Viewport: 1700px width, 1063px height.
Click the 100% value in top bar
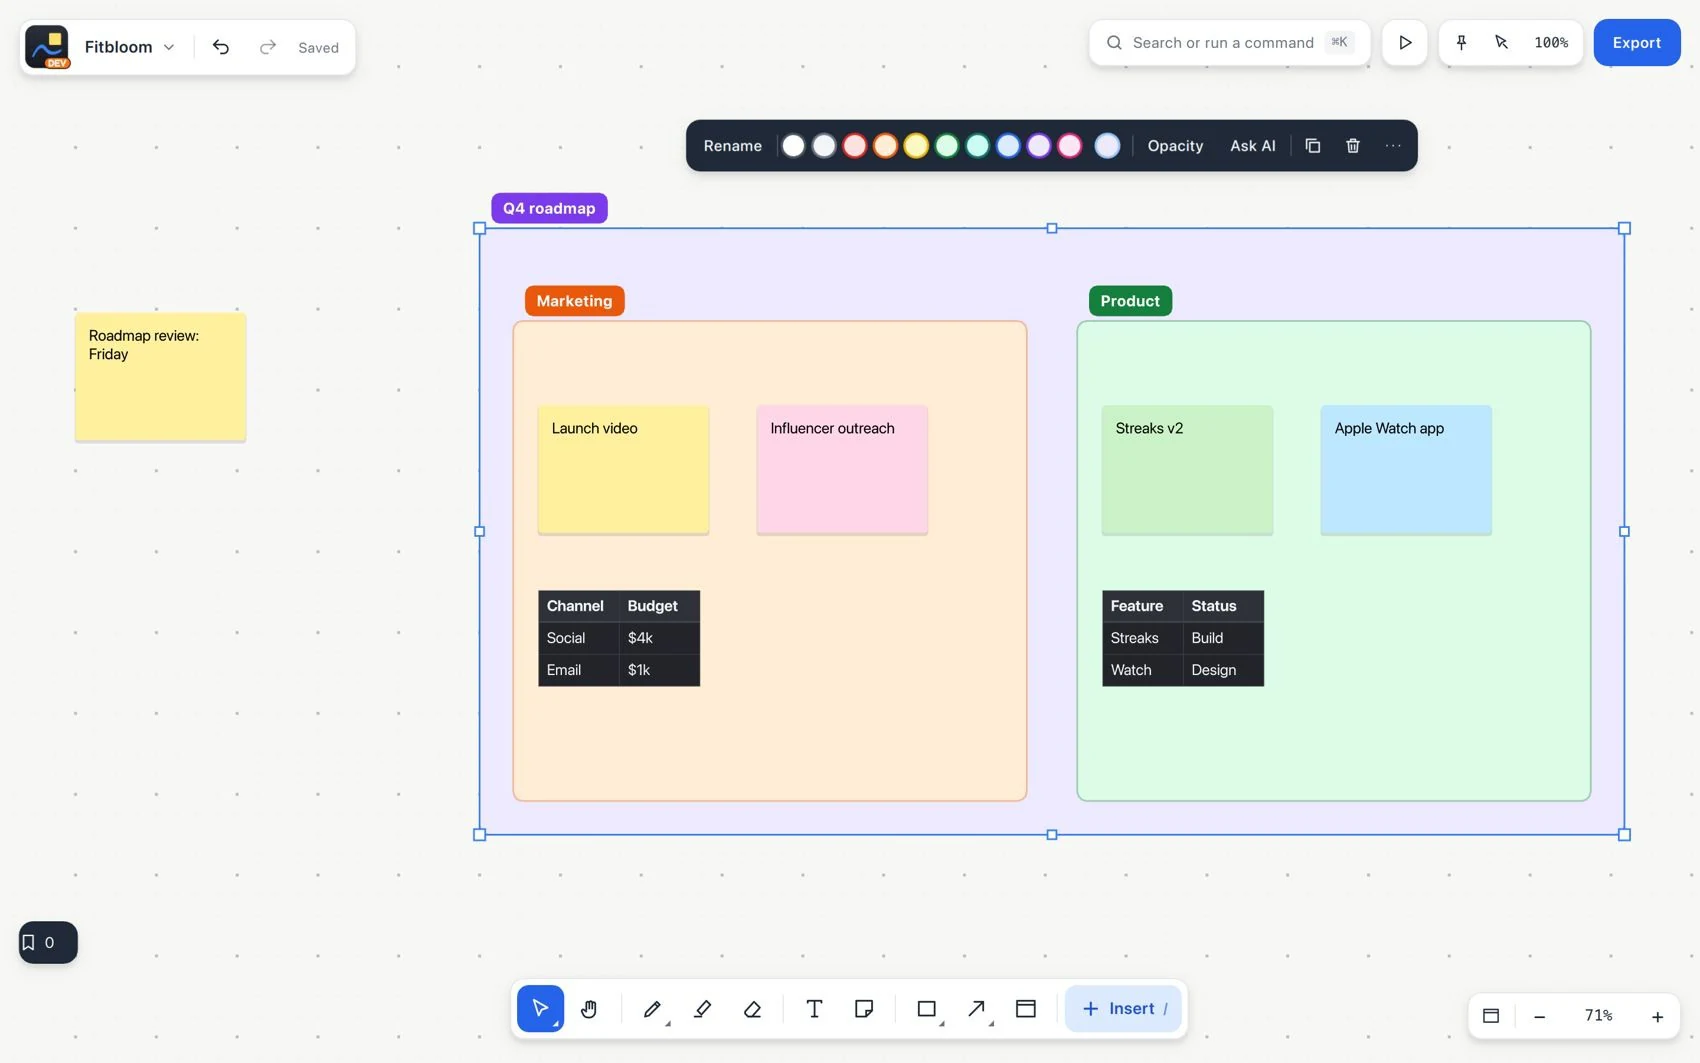tap(1551, 42)
